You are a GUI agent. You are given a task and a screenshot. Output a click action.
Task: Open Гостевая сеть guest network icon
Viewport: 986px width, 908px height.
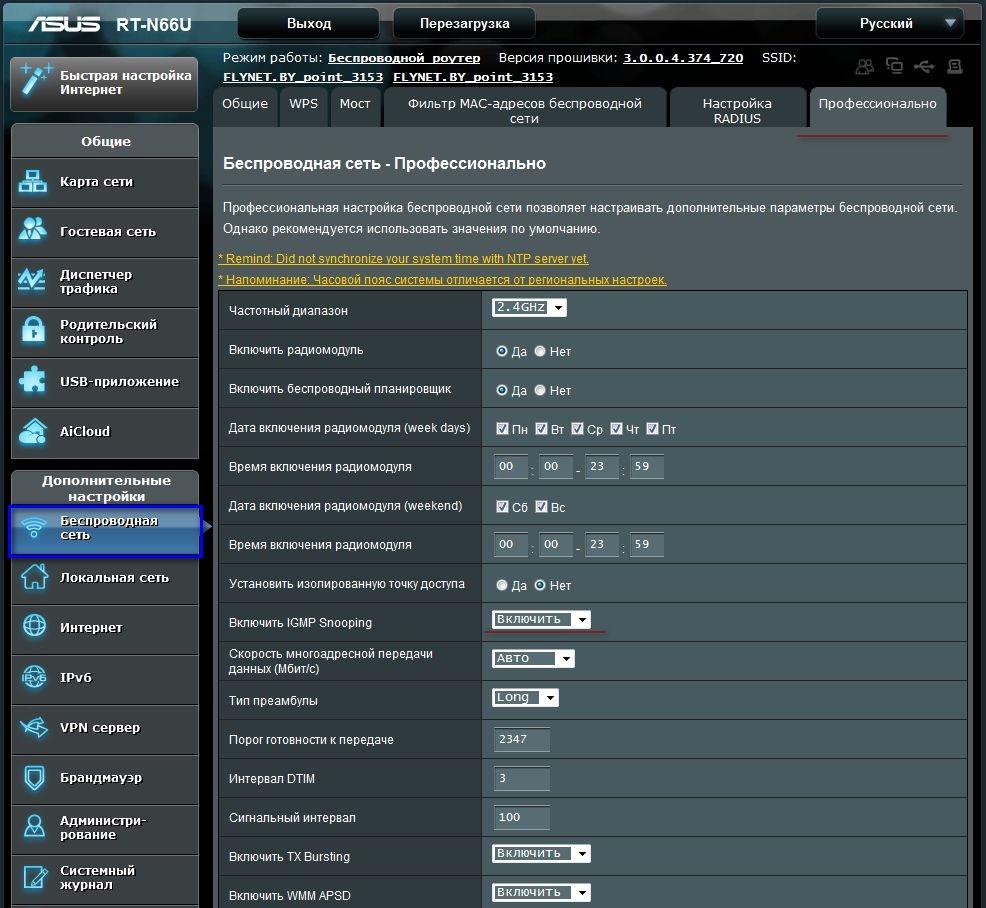(x=33, y=230)
